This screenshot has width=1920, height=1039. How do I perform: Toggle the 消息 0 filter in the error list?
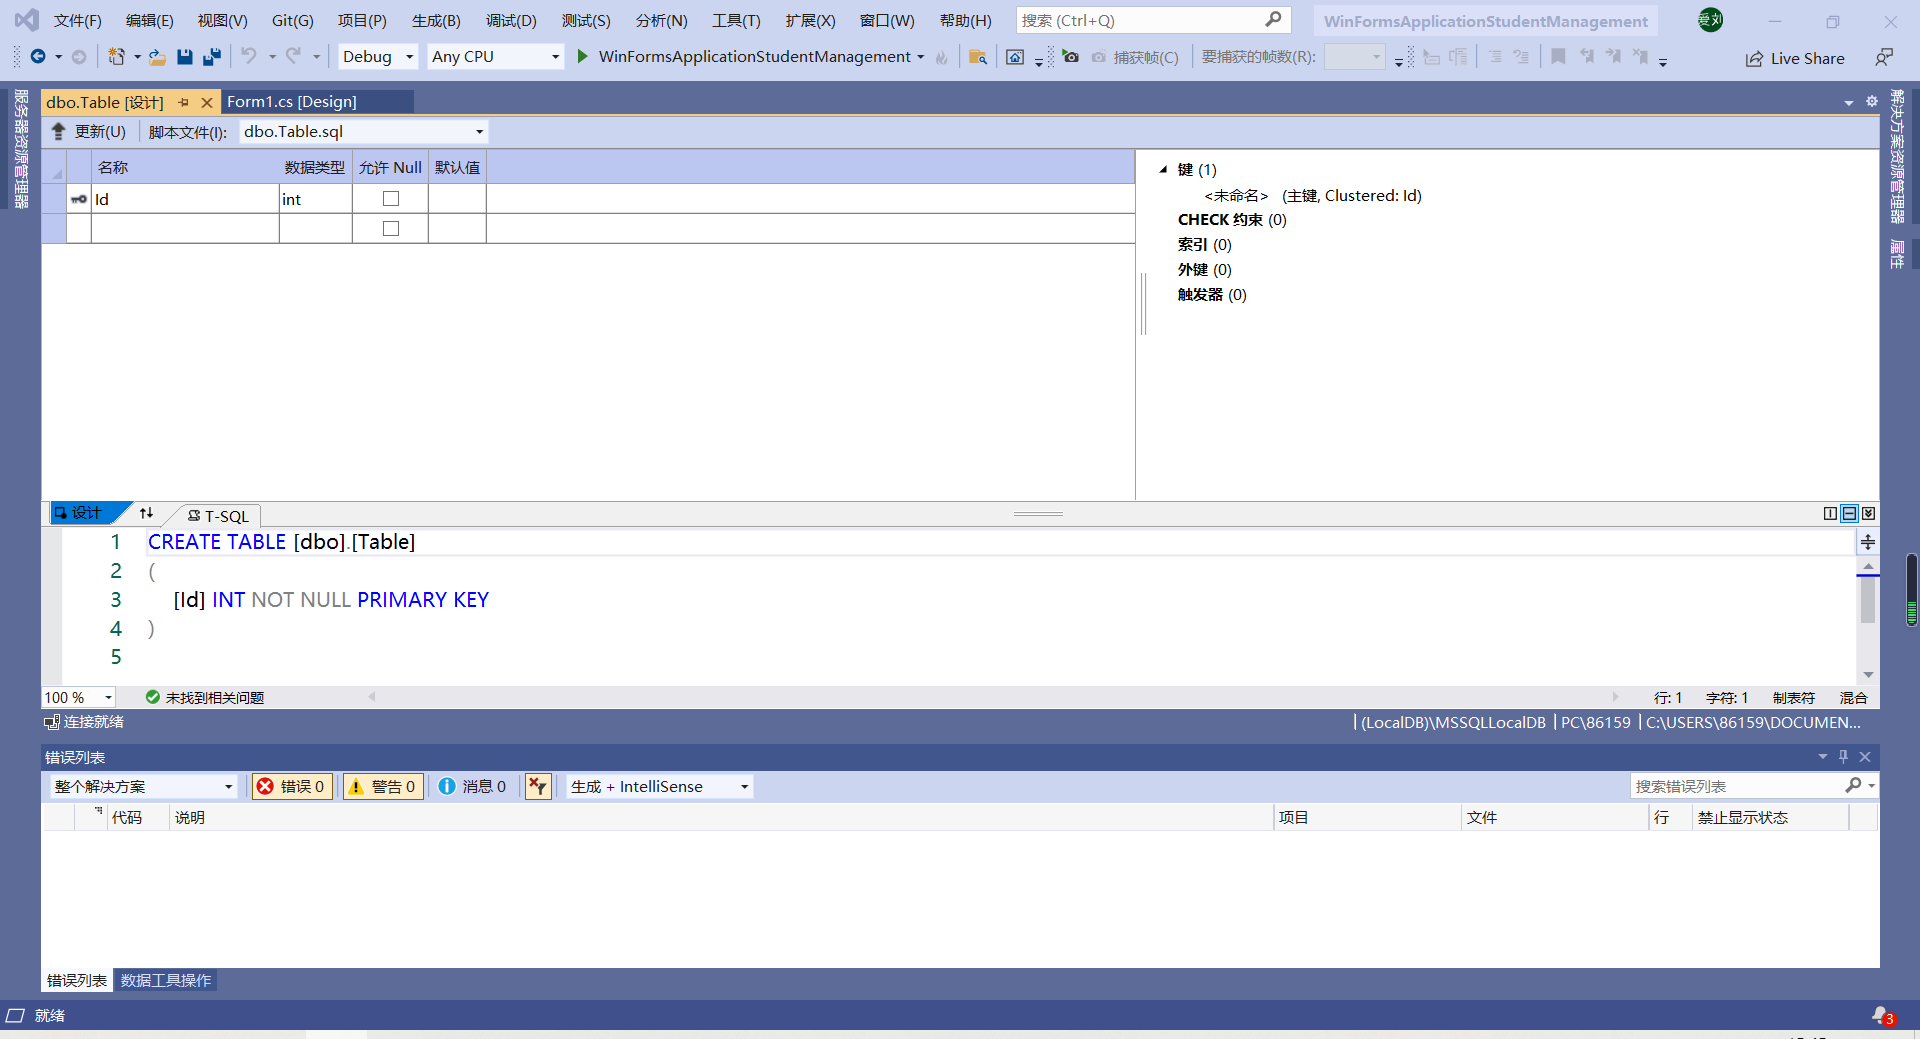click(472, 786)
